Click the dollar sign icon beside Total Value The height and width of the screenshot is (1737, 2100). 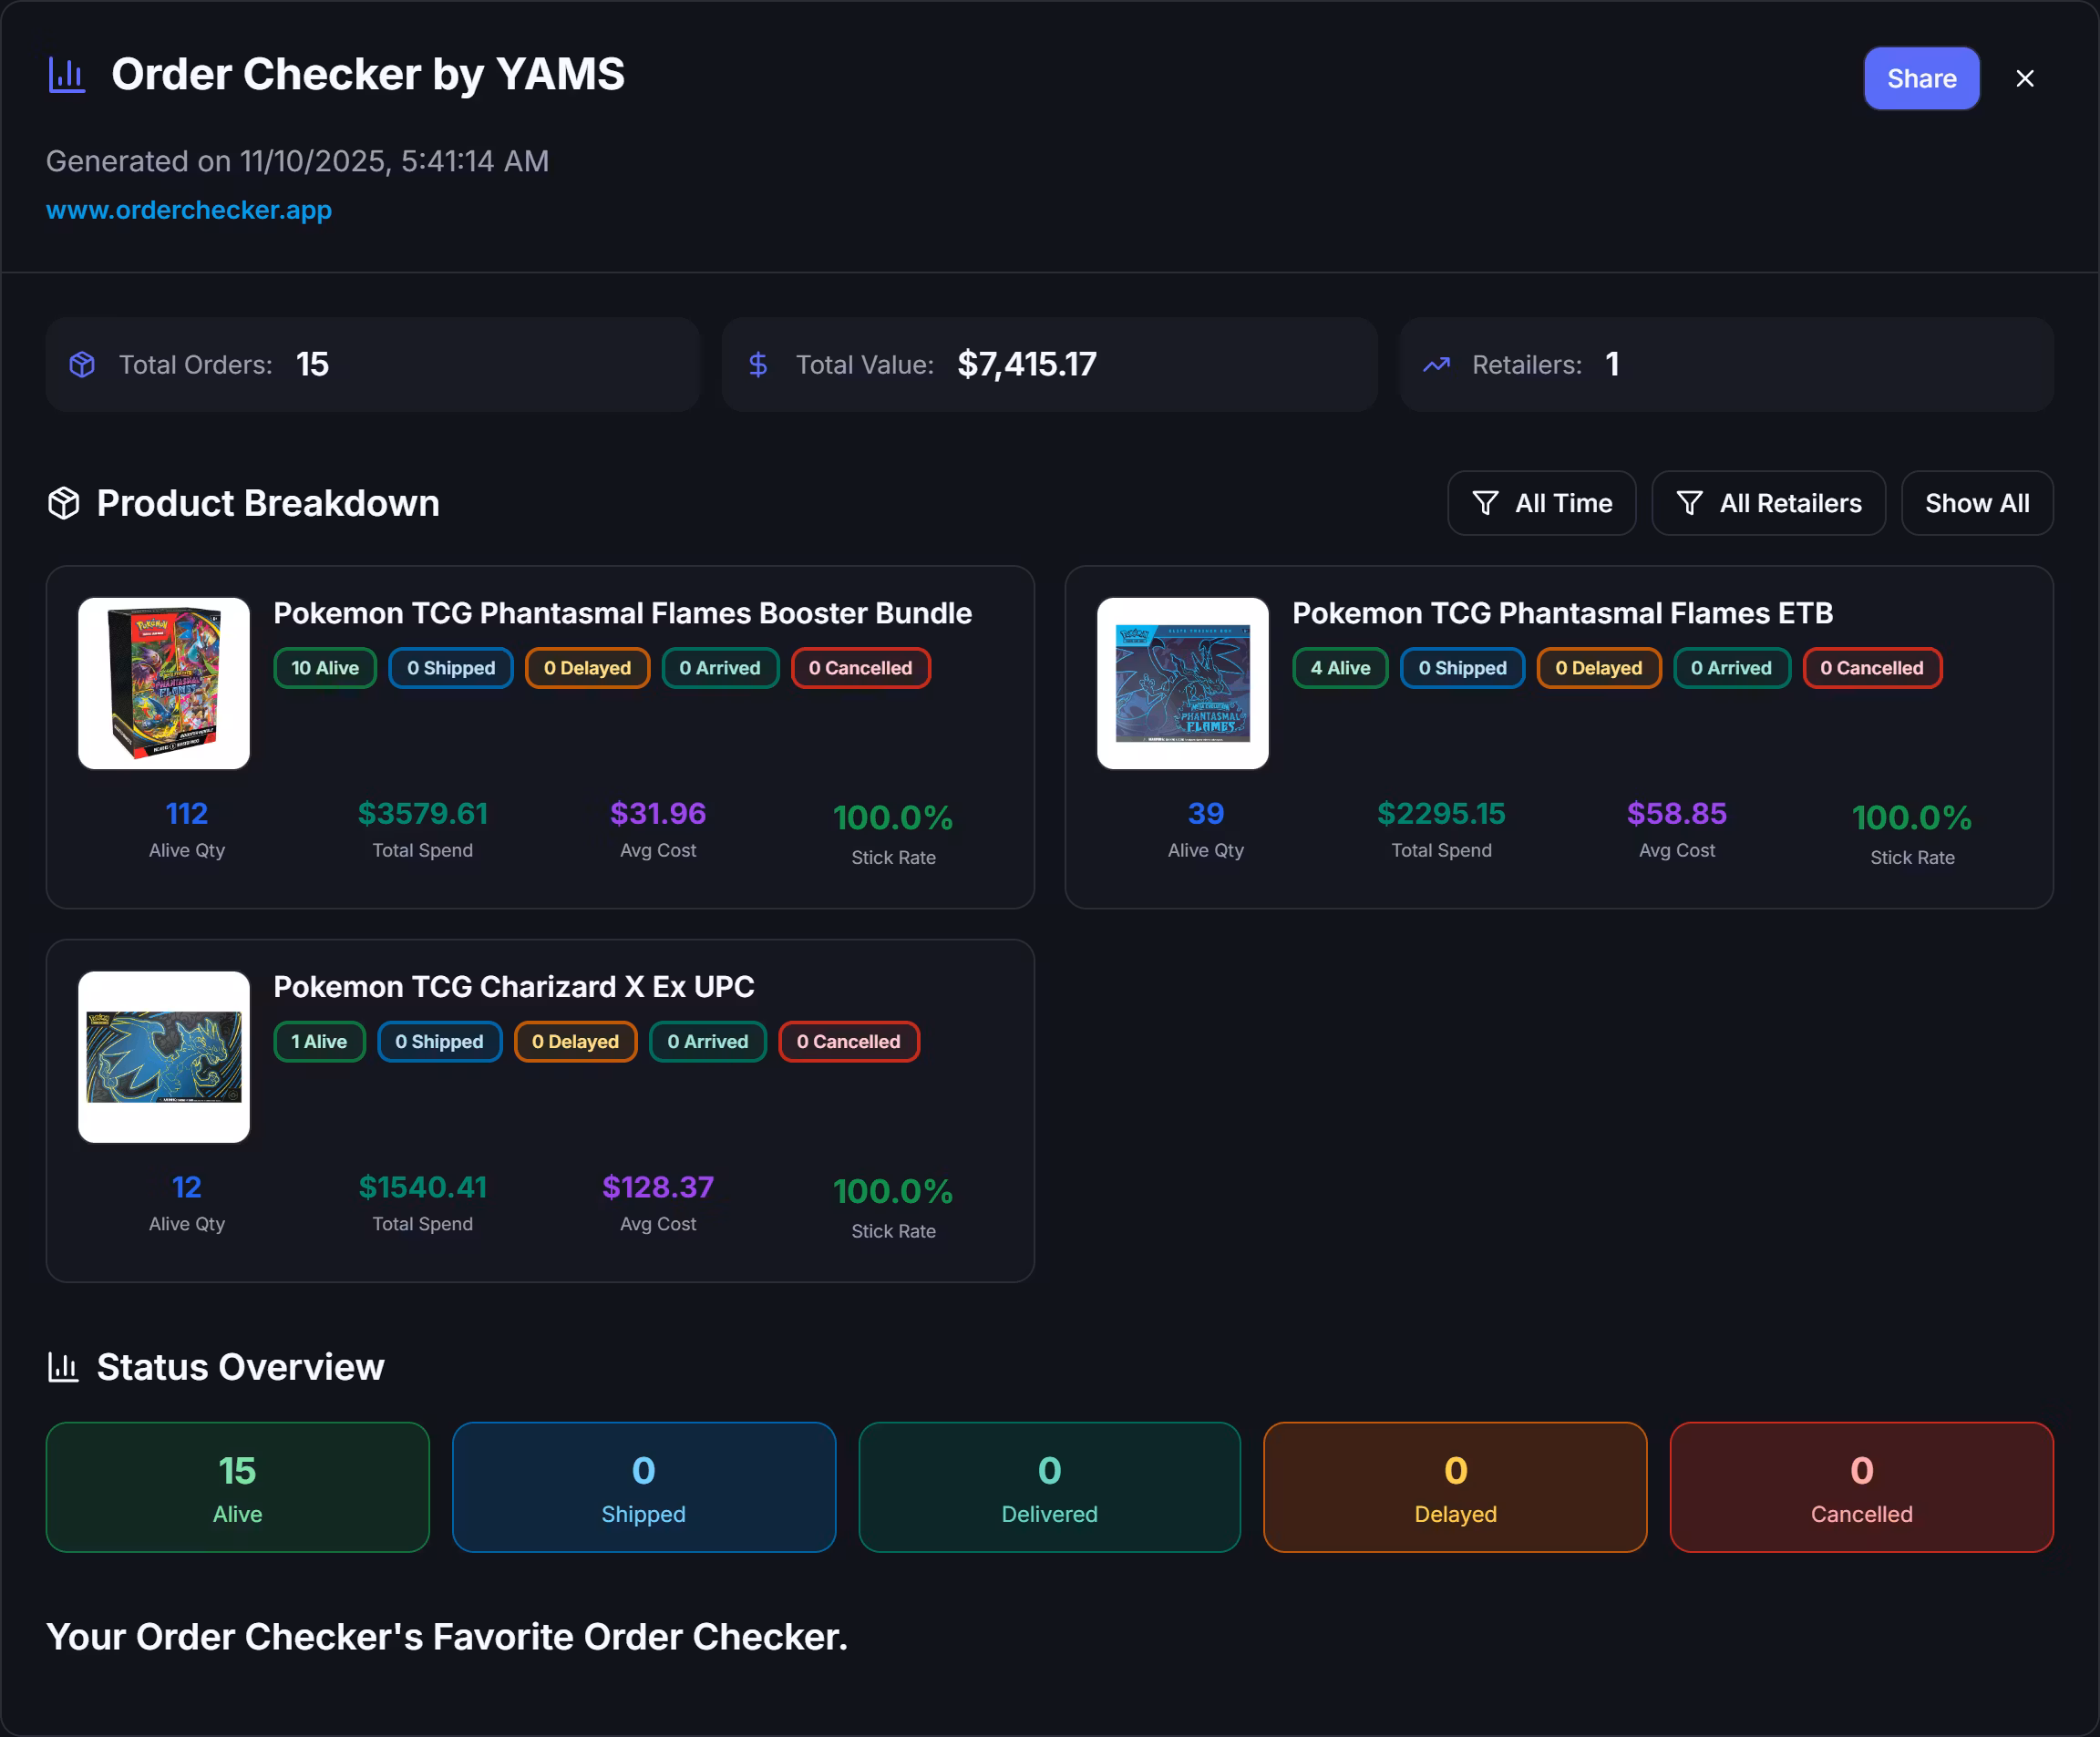[758, 365]
